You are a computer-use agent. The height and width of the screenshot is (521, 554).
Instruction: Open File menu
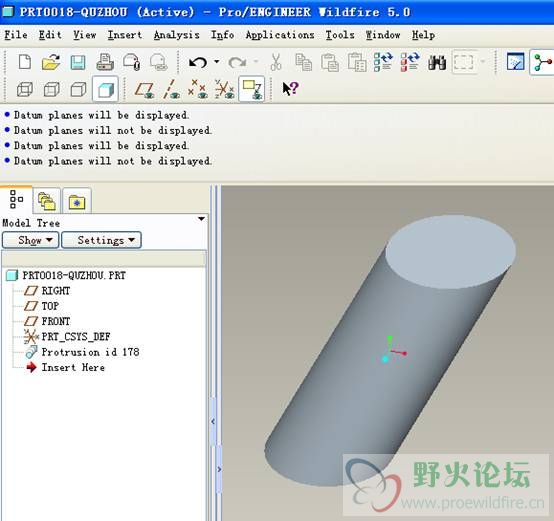16,35
